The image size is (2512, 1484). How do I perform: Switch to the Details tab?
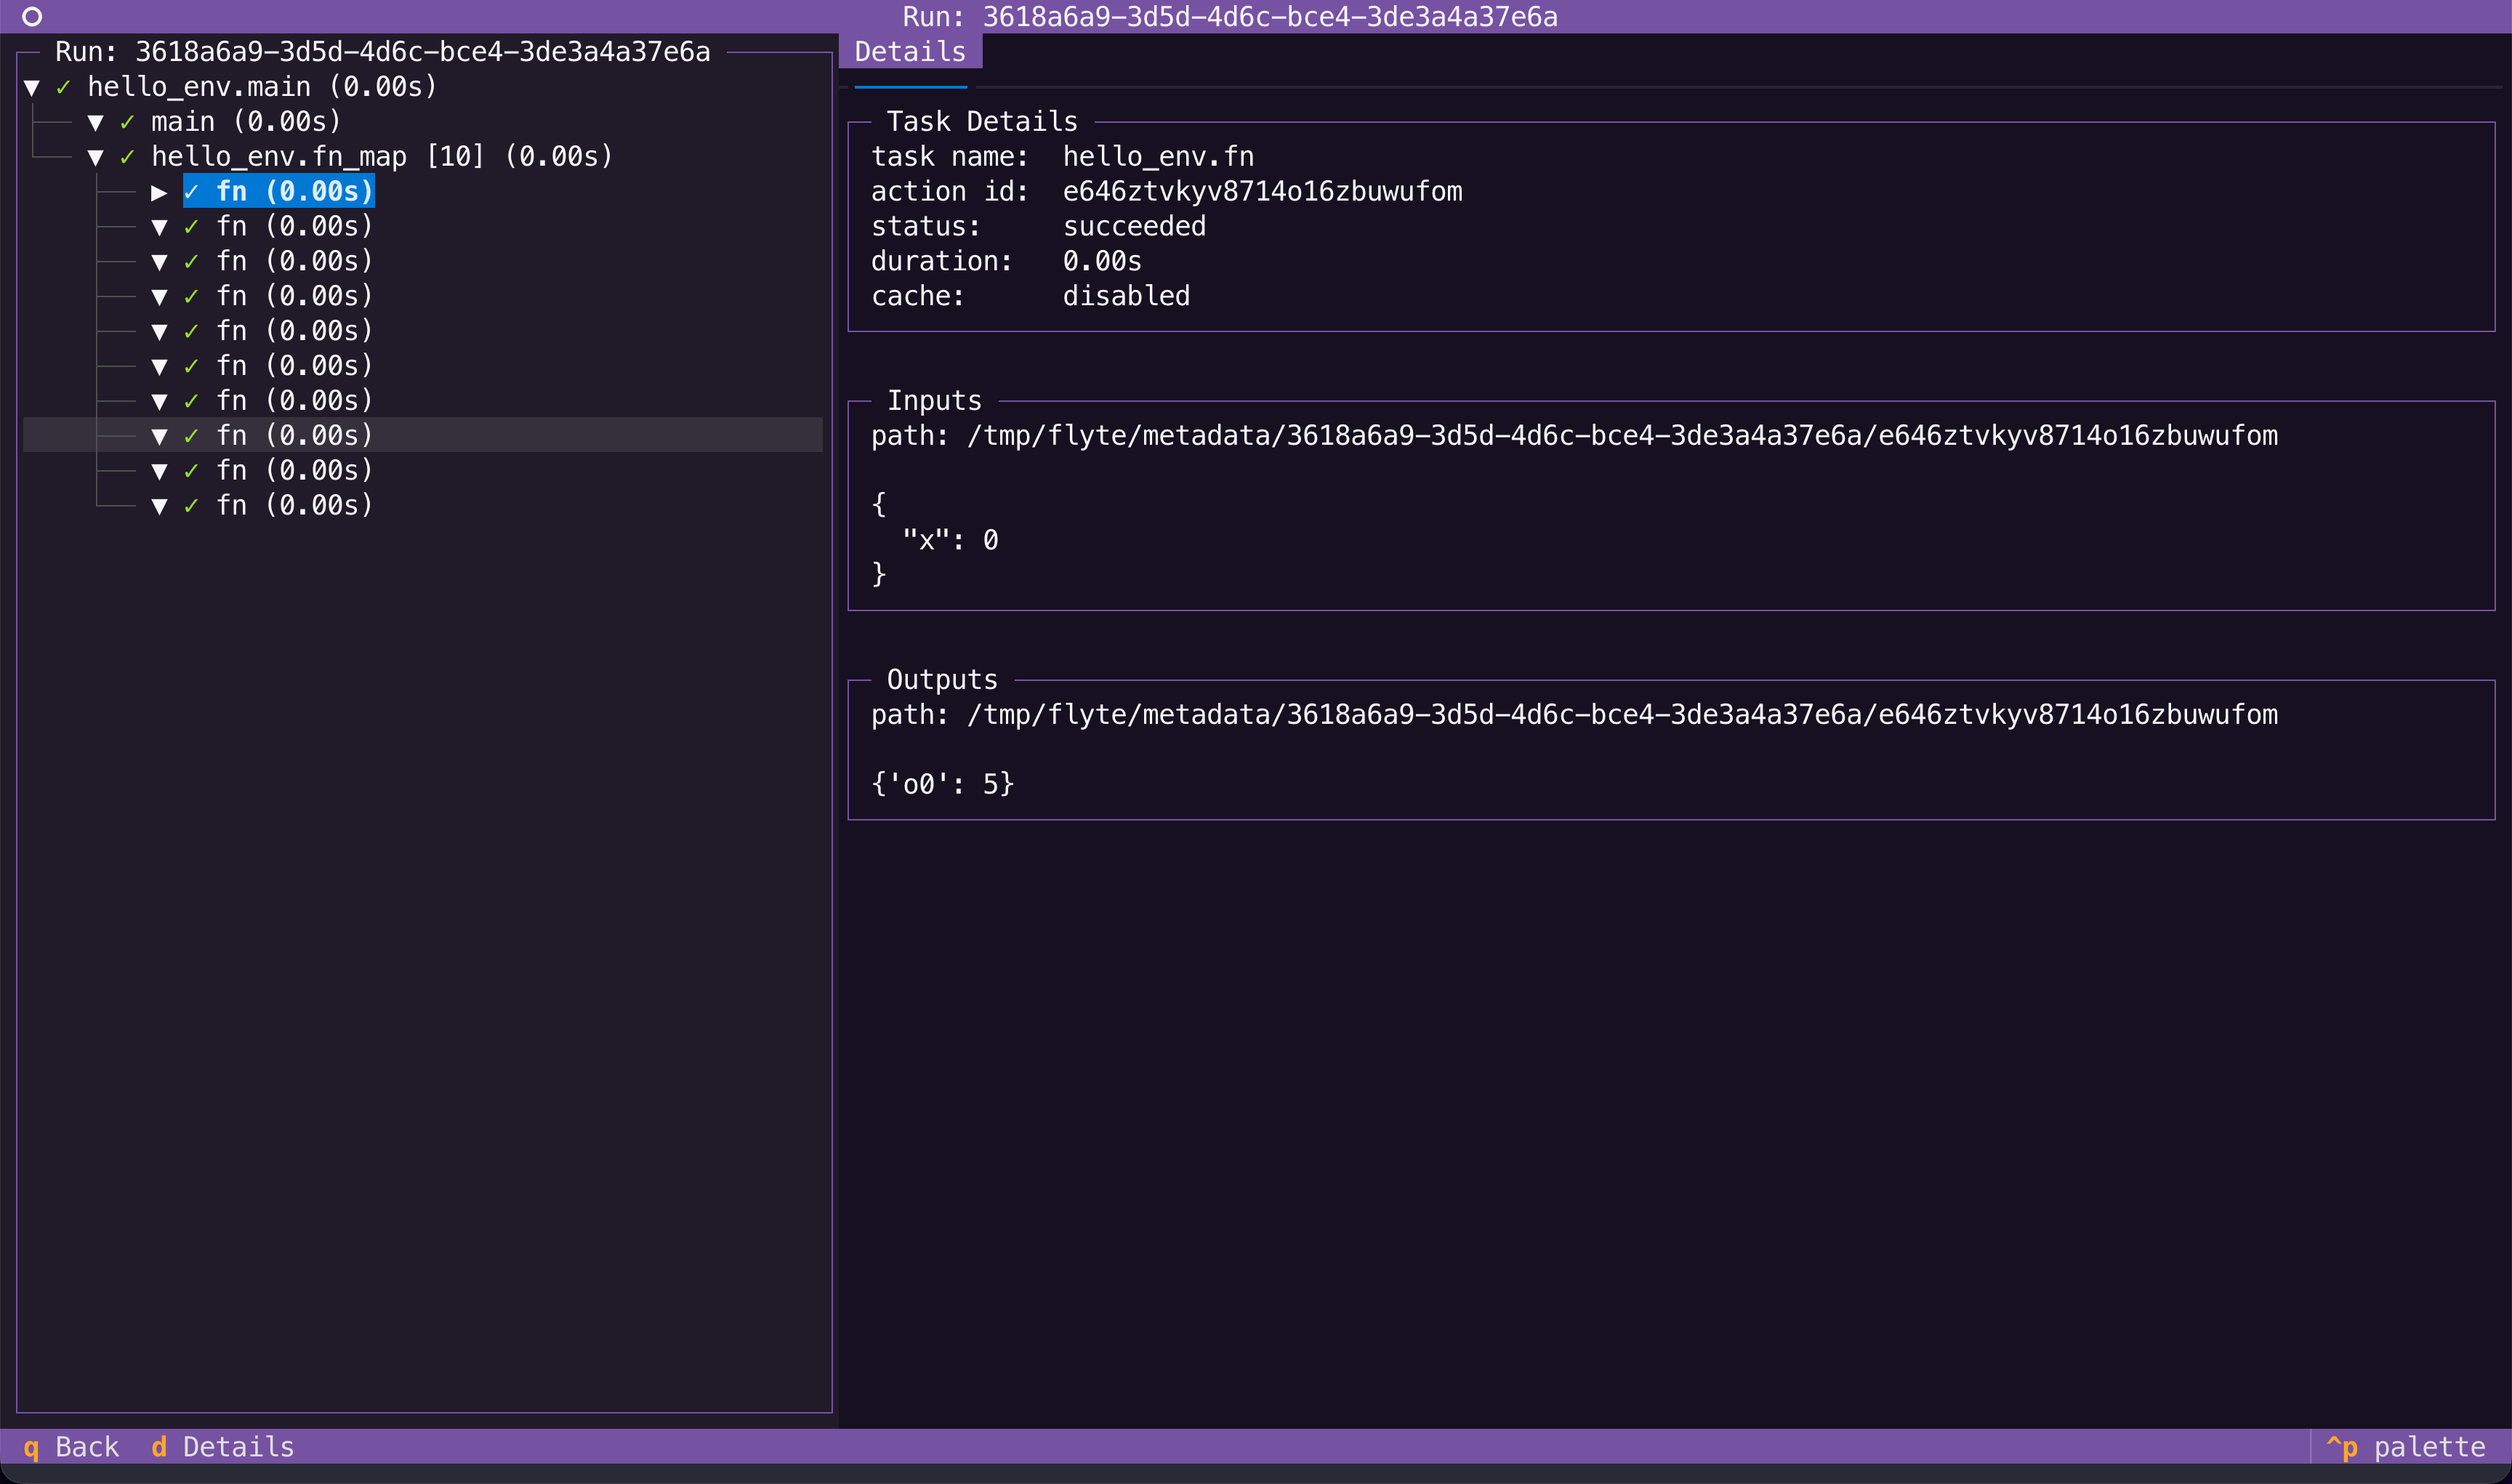point(909,52)
